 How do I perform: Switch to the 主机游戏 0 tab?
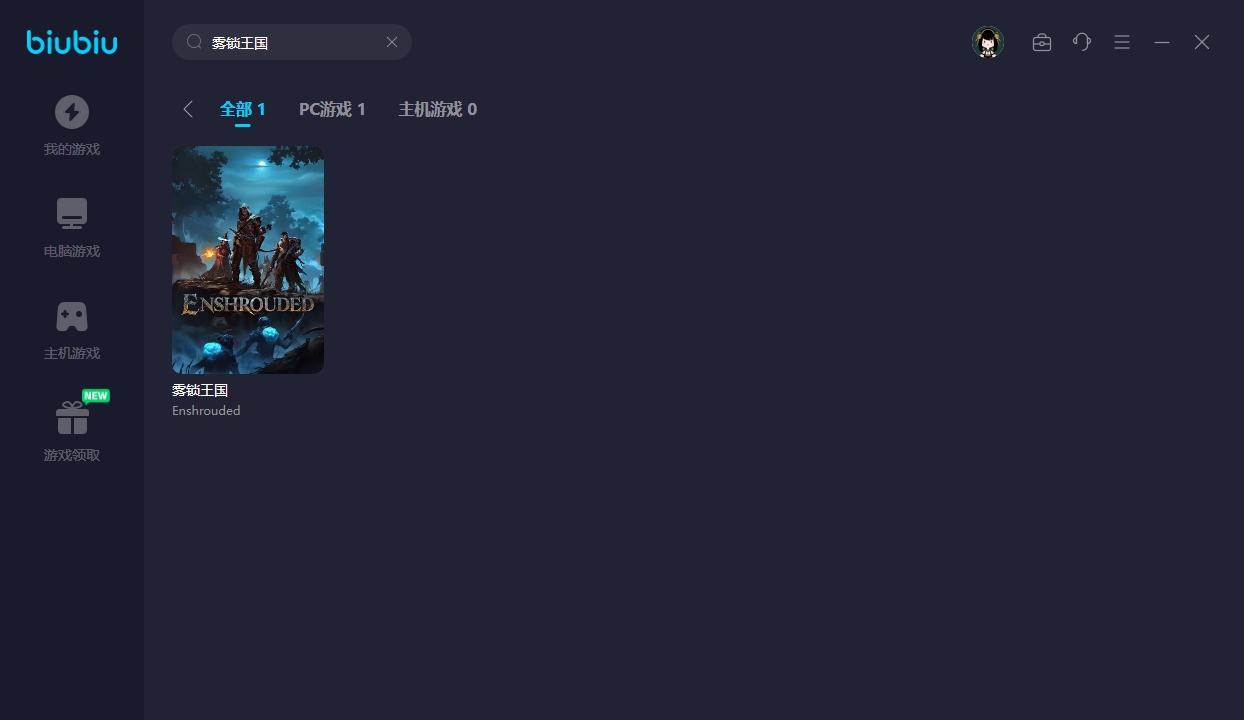click(x=438, y=109)
